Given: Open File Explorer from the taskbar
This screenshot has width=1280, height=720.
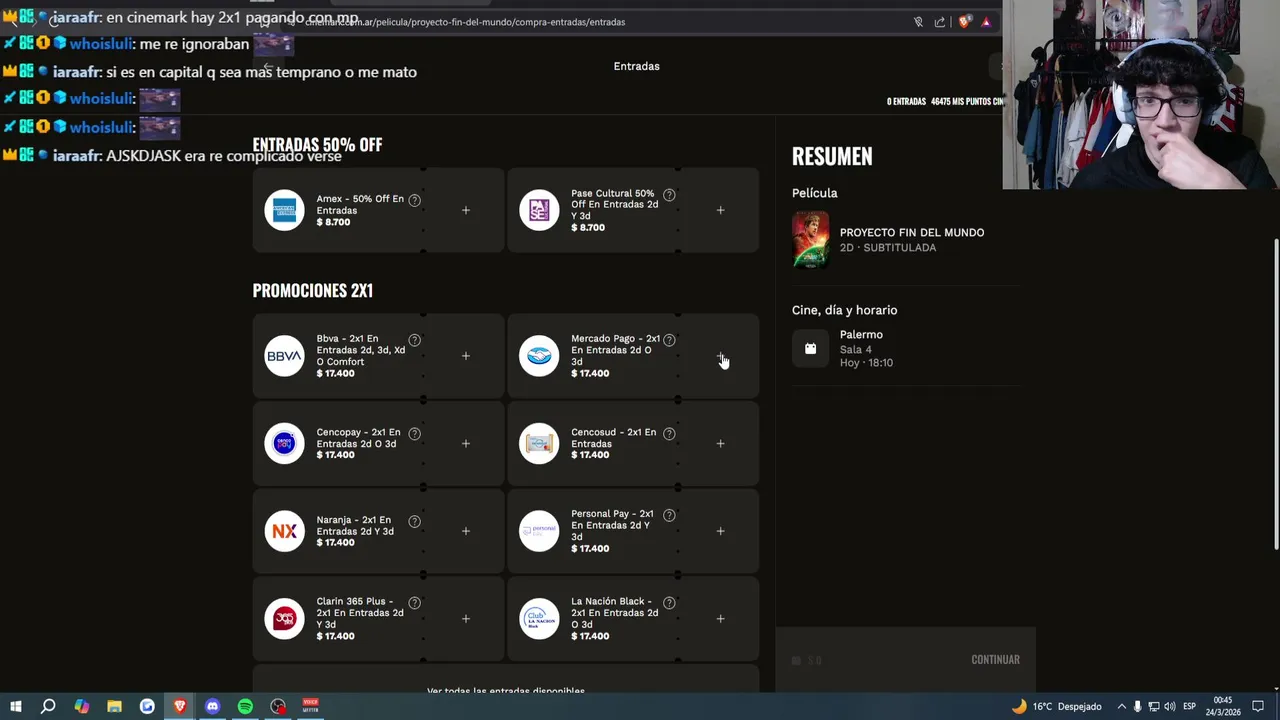Looking at the screenshot, I should (114, 706).
